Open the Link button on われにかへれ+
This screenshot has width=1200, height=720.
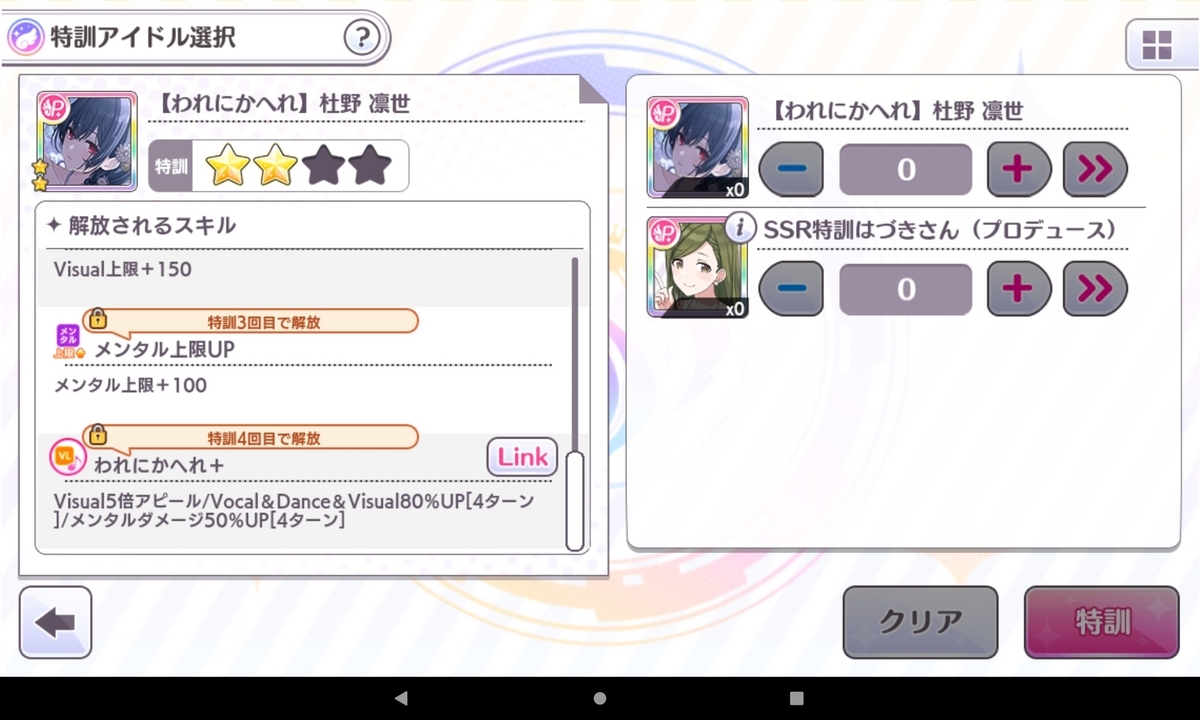[x=523, y=457]
